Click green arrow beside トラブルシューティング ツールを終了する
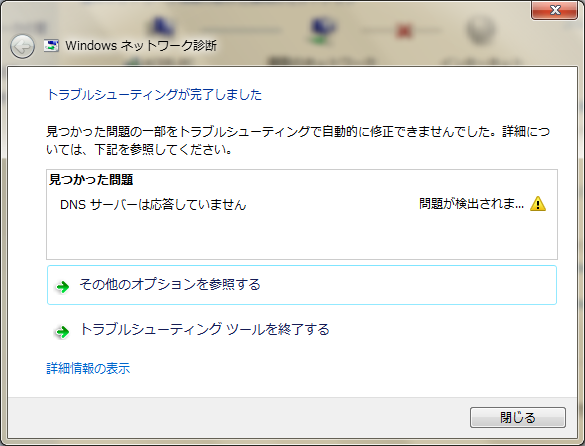585x446 pixels. point(63,331)
